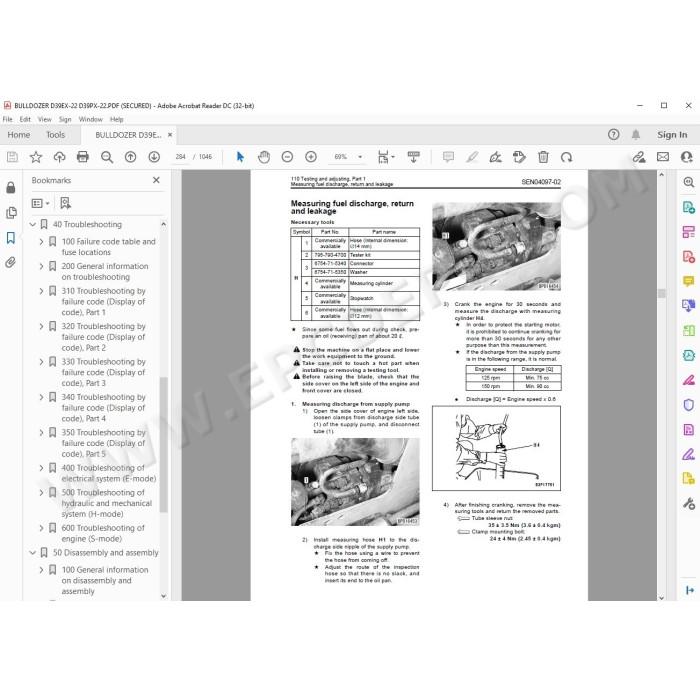
Task: Expand 400 electrical system E-mode bookmark
Action: (x=41, y=468)
